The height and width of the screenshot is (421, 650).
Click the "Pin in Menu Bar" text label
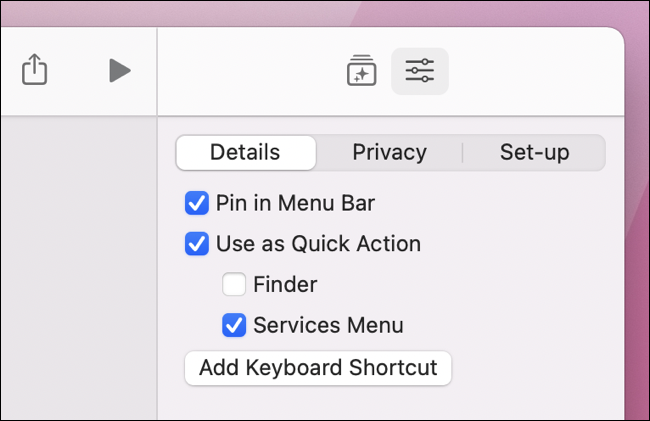pyautogui.click(x=295, y=204)
